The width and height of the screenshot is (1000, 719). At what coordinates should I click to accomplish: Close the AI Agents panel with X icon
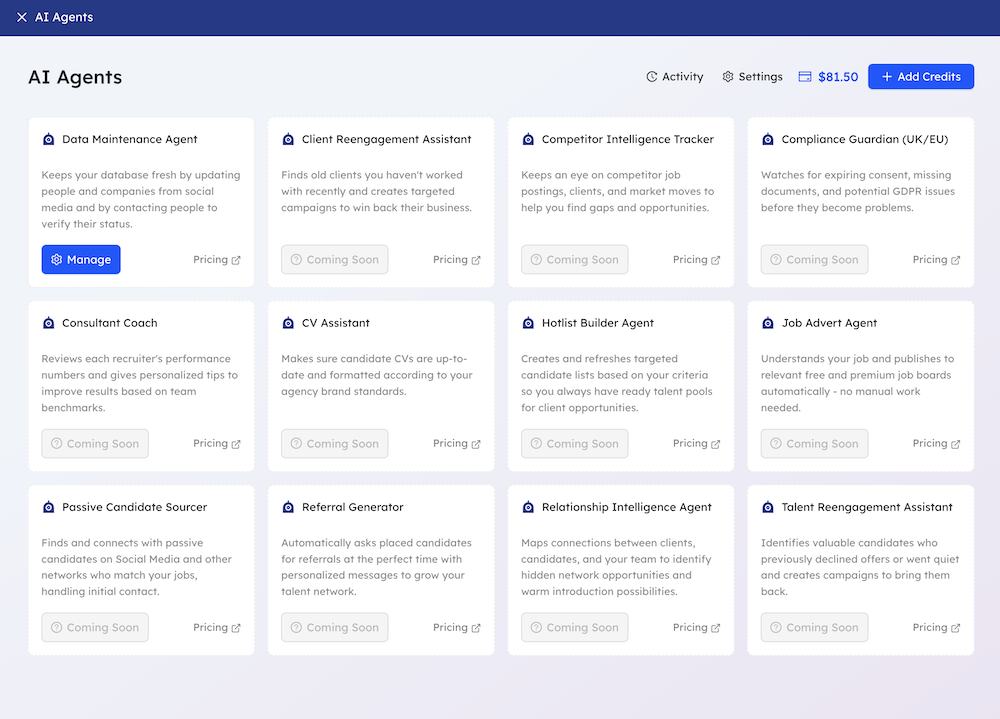pos(22,17)
